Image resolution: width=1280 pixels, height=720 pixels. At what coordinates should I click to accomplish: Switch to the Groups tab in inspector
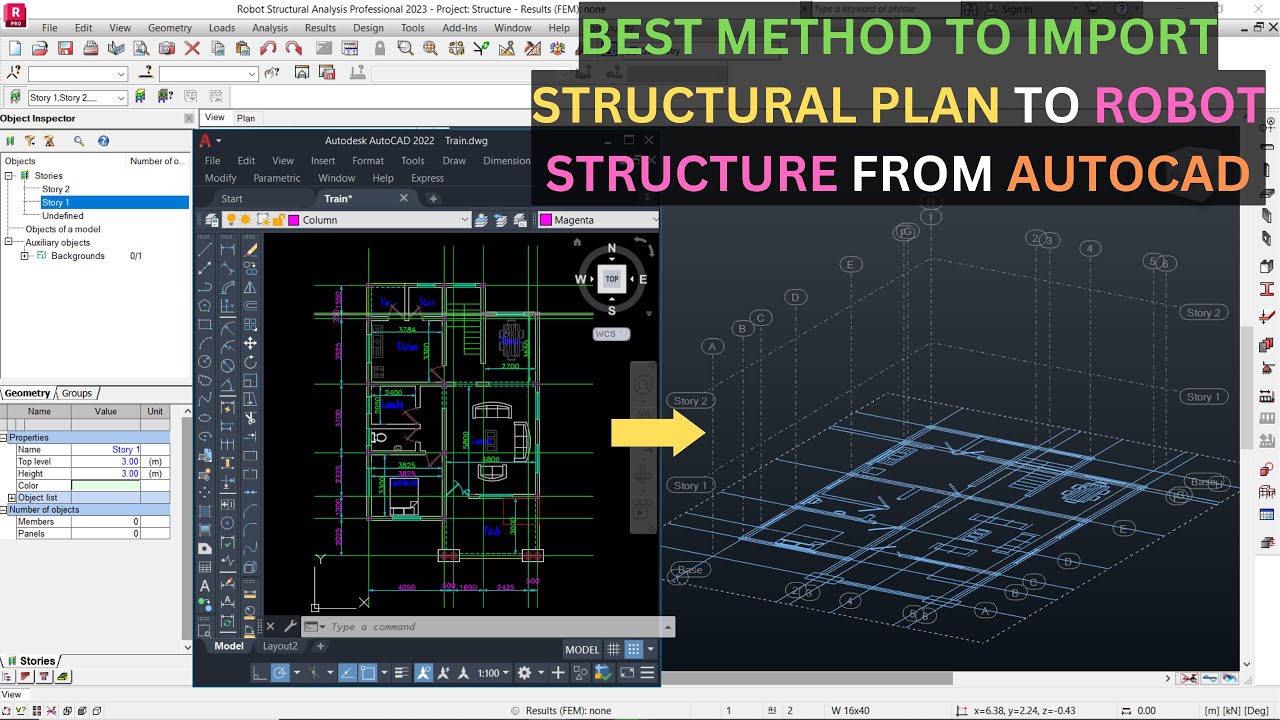coord(77,393)
